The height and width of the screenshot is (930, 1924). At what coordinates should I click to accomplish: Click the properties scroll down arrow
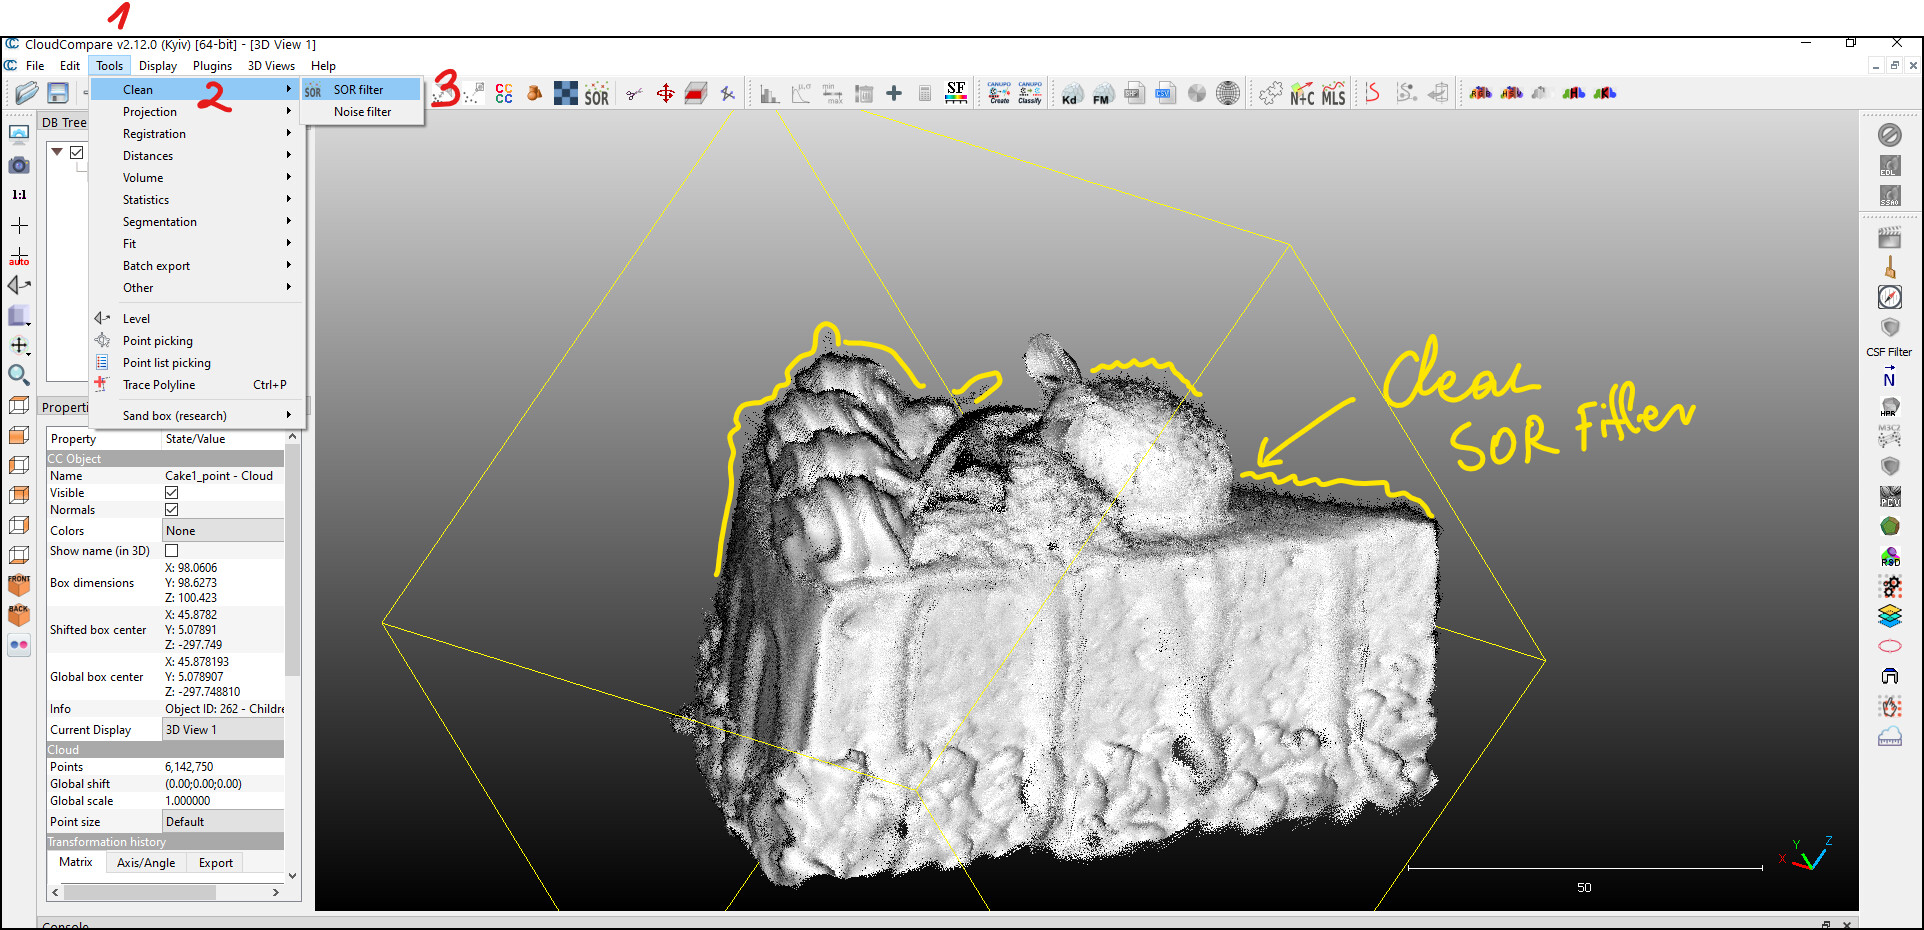(292, 876)
